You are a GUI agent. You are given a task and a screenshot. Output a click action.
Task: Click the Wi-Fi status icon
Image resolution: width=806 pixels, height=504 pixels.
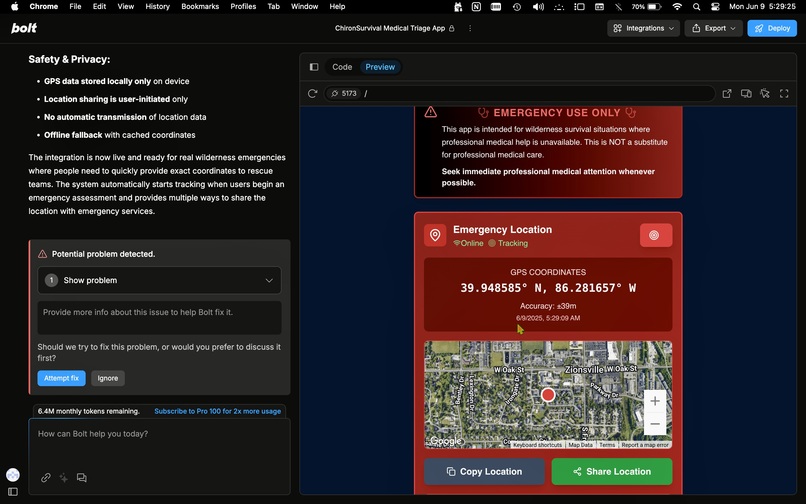coord(677,7)
